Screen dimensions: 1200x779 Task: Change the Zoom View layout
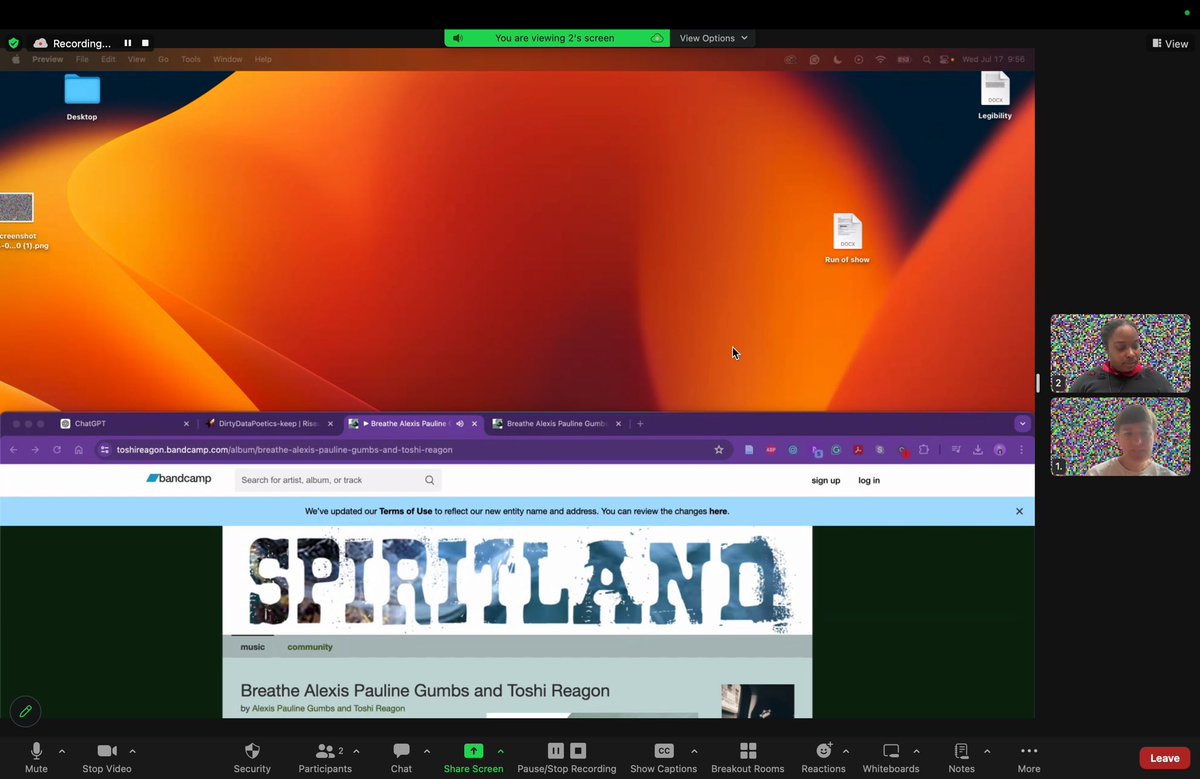tap(1170, 43)
